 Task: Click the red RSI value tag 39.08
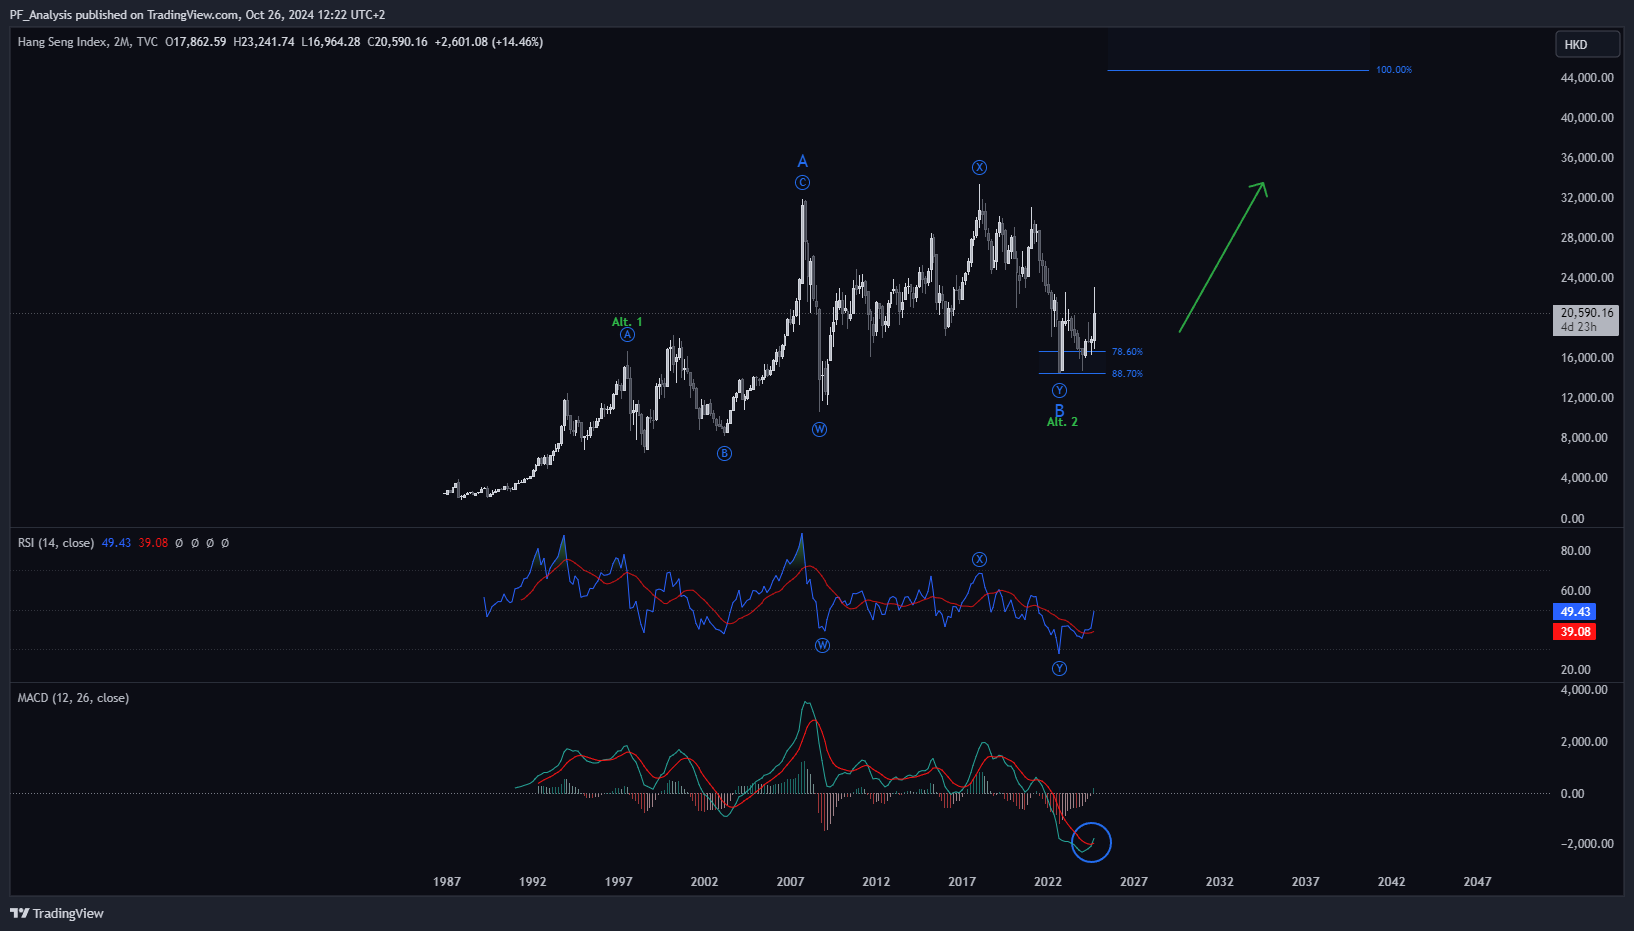[1575, 632]
